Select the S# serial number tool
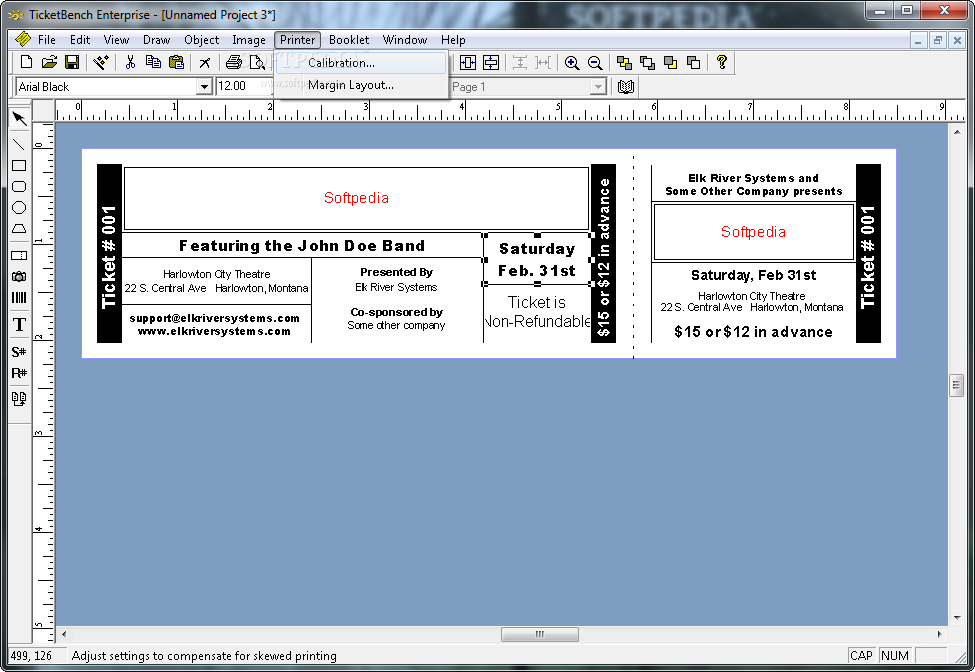The image size is (975, 672). (19, 352)
